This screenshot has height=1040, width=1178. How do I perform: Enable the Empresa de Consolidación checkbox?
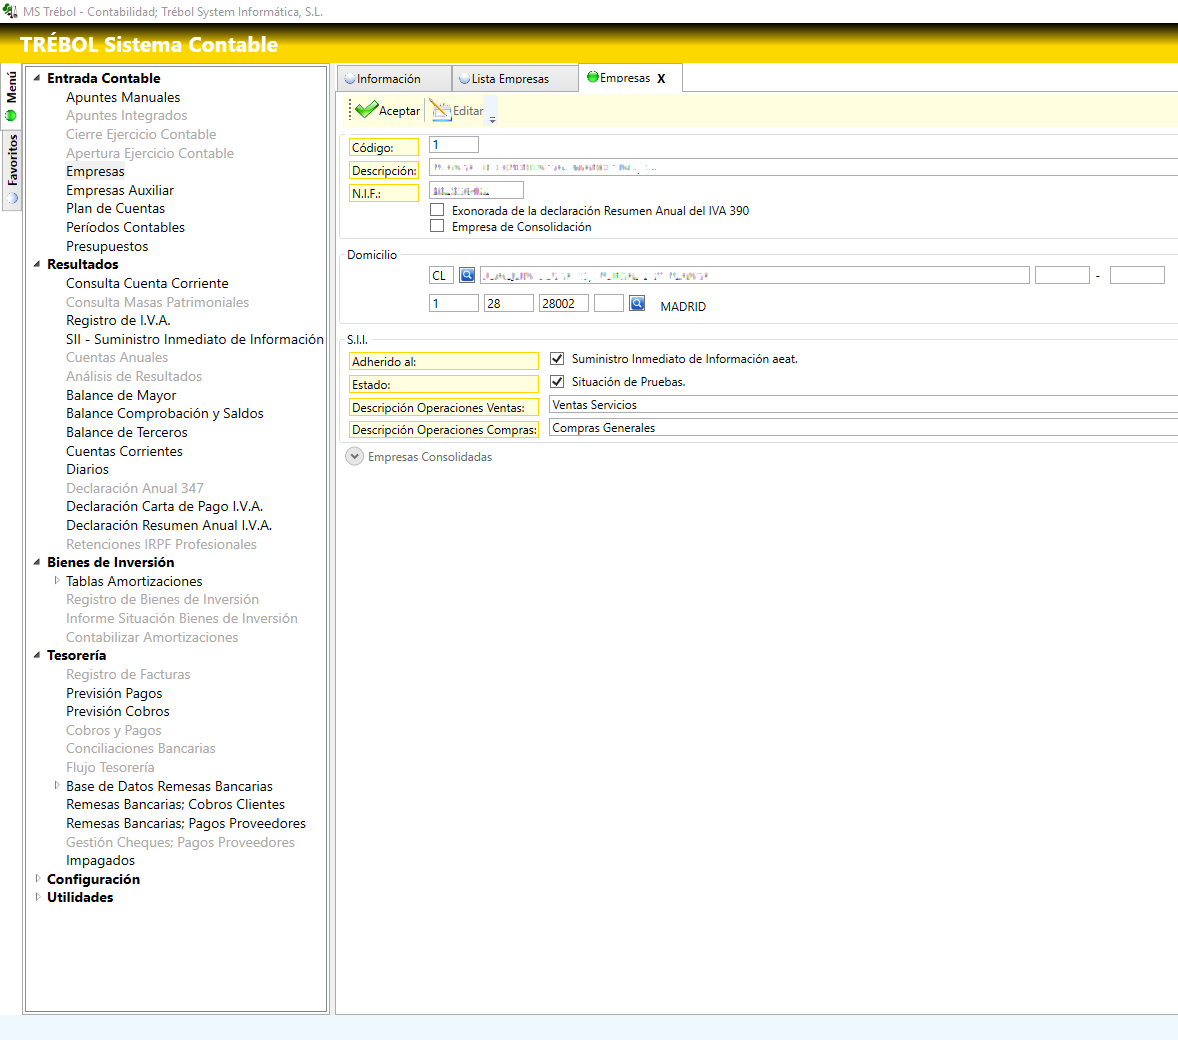click(x=436, y=225)
